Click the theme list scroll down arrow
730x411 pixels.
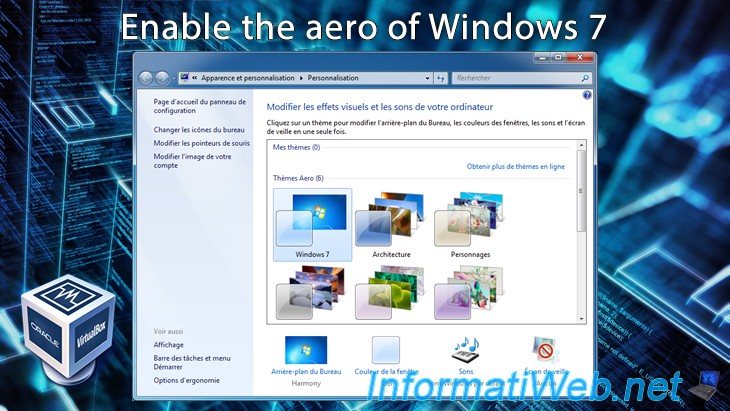(x=581, y=319)
